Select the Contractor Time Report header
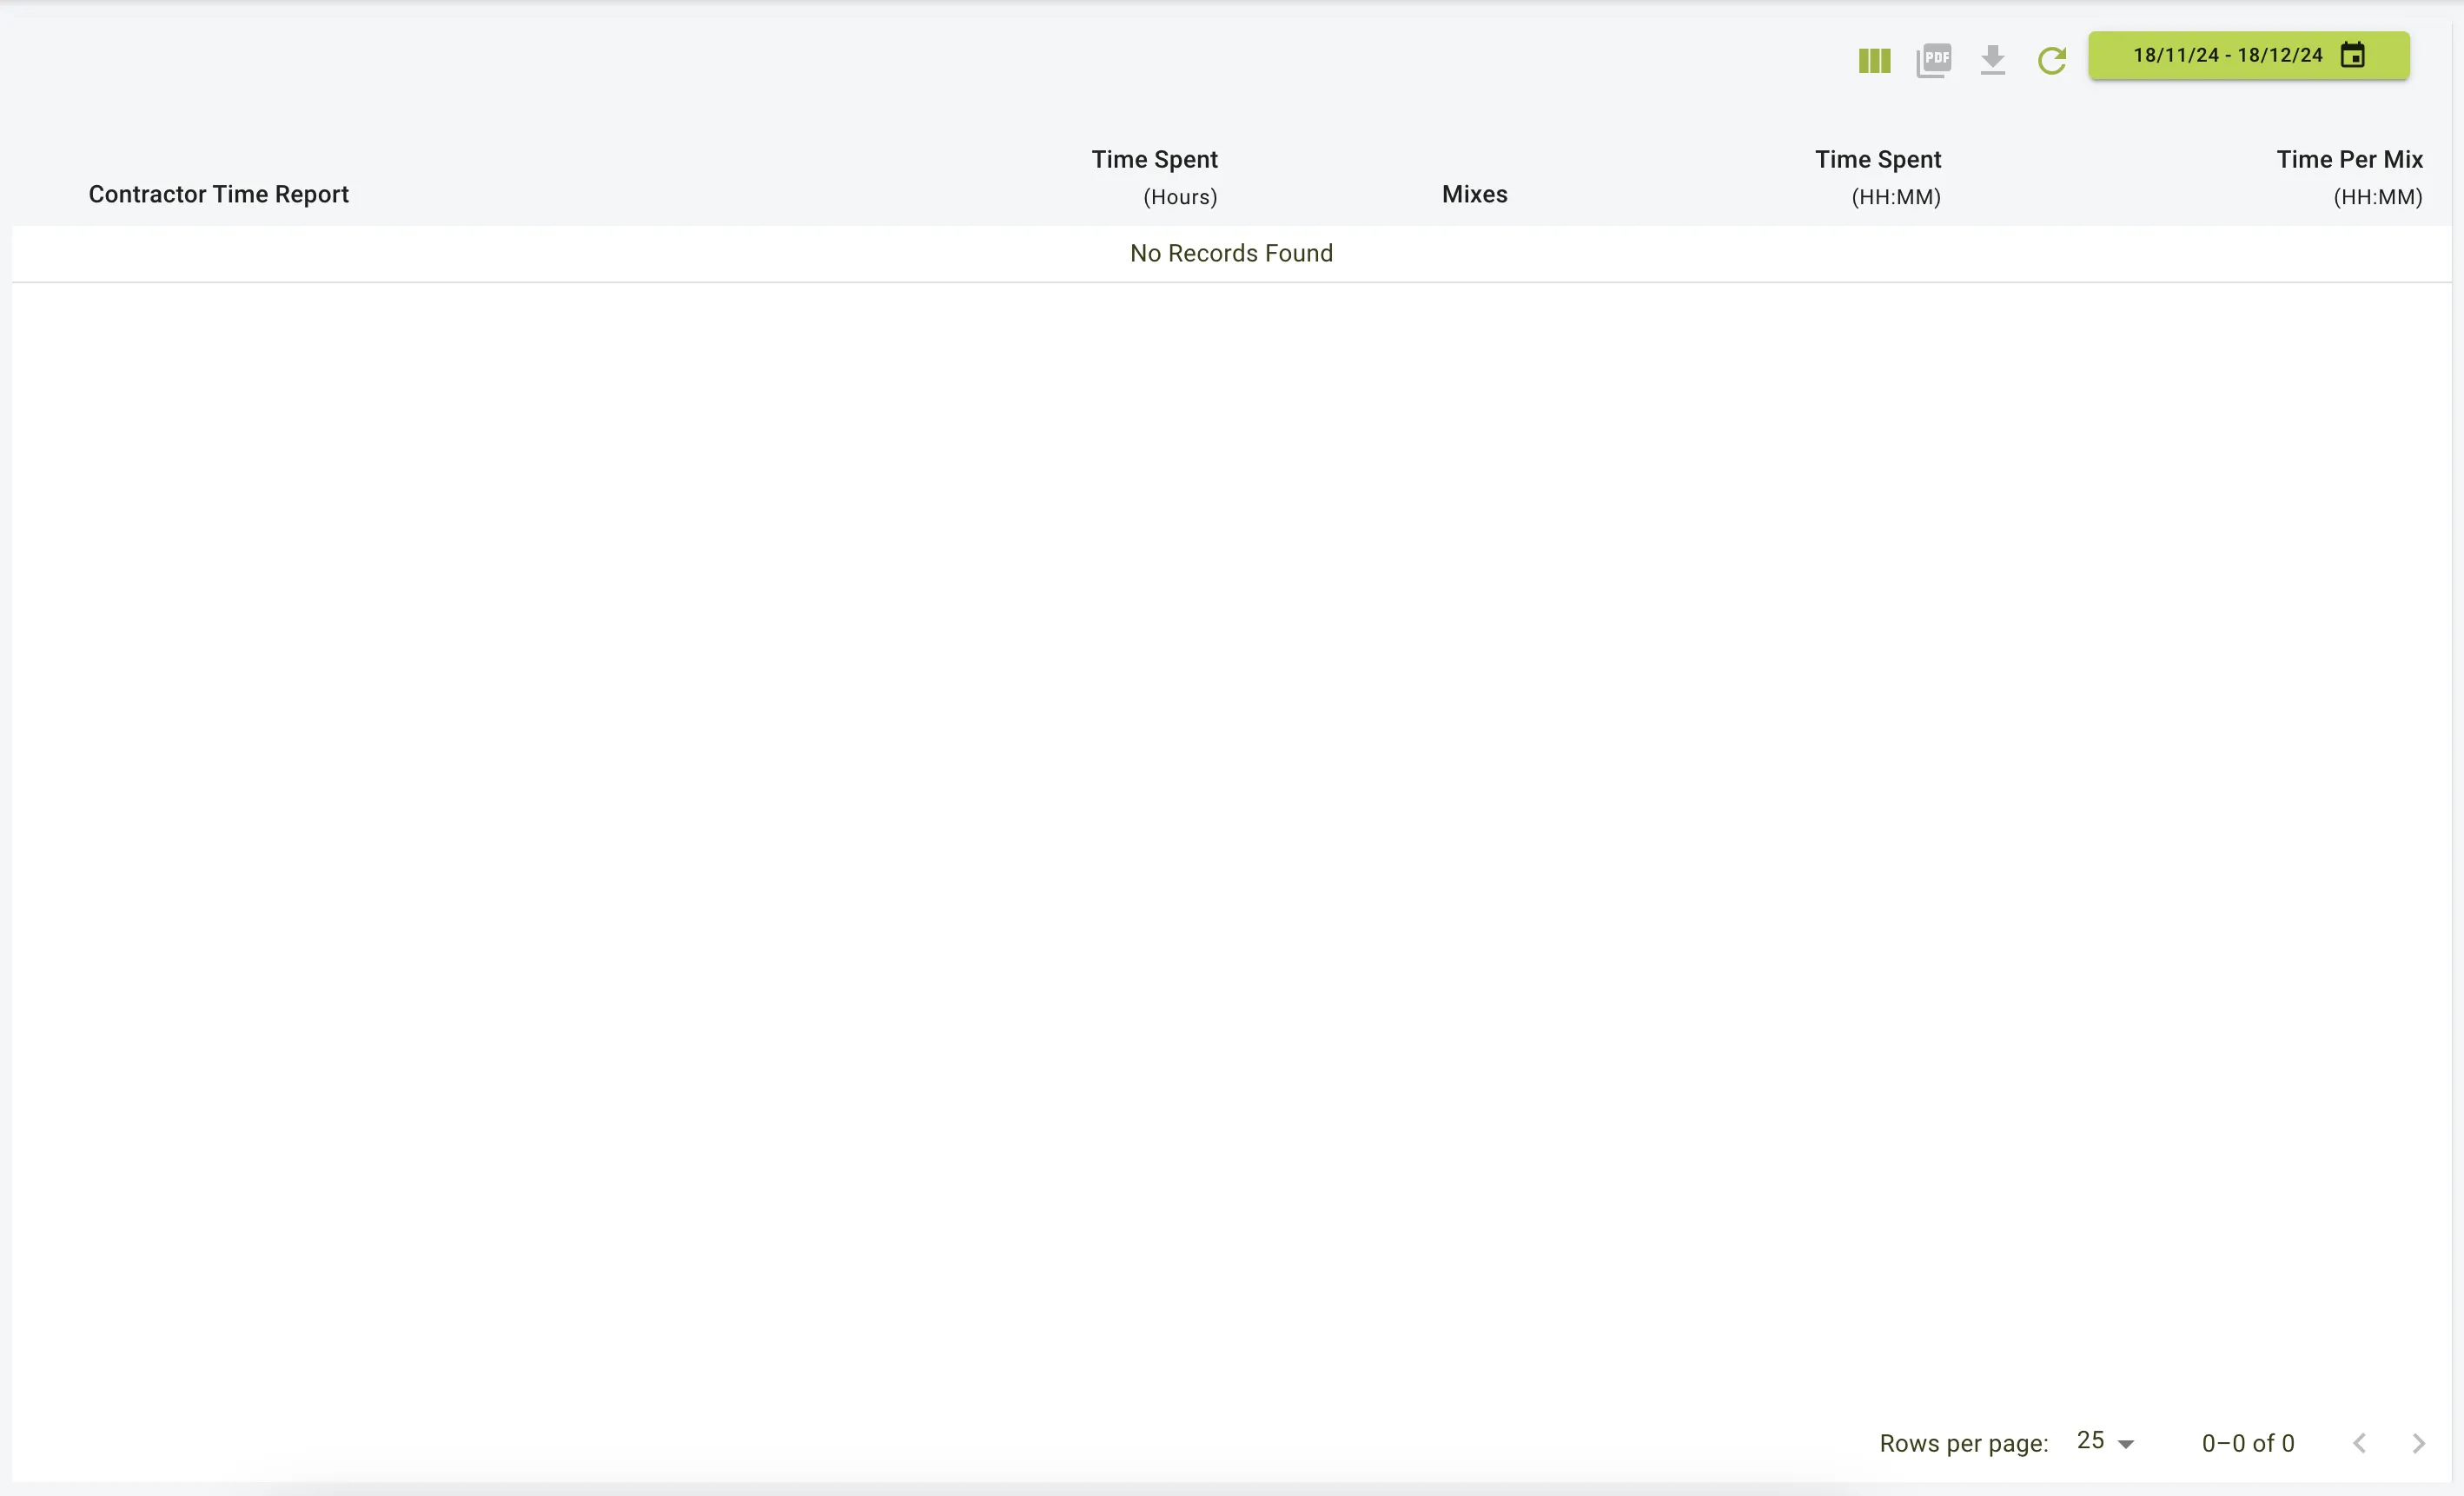 click(x=218, y=193)
